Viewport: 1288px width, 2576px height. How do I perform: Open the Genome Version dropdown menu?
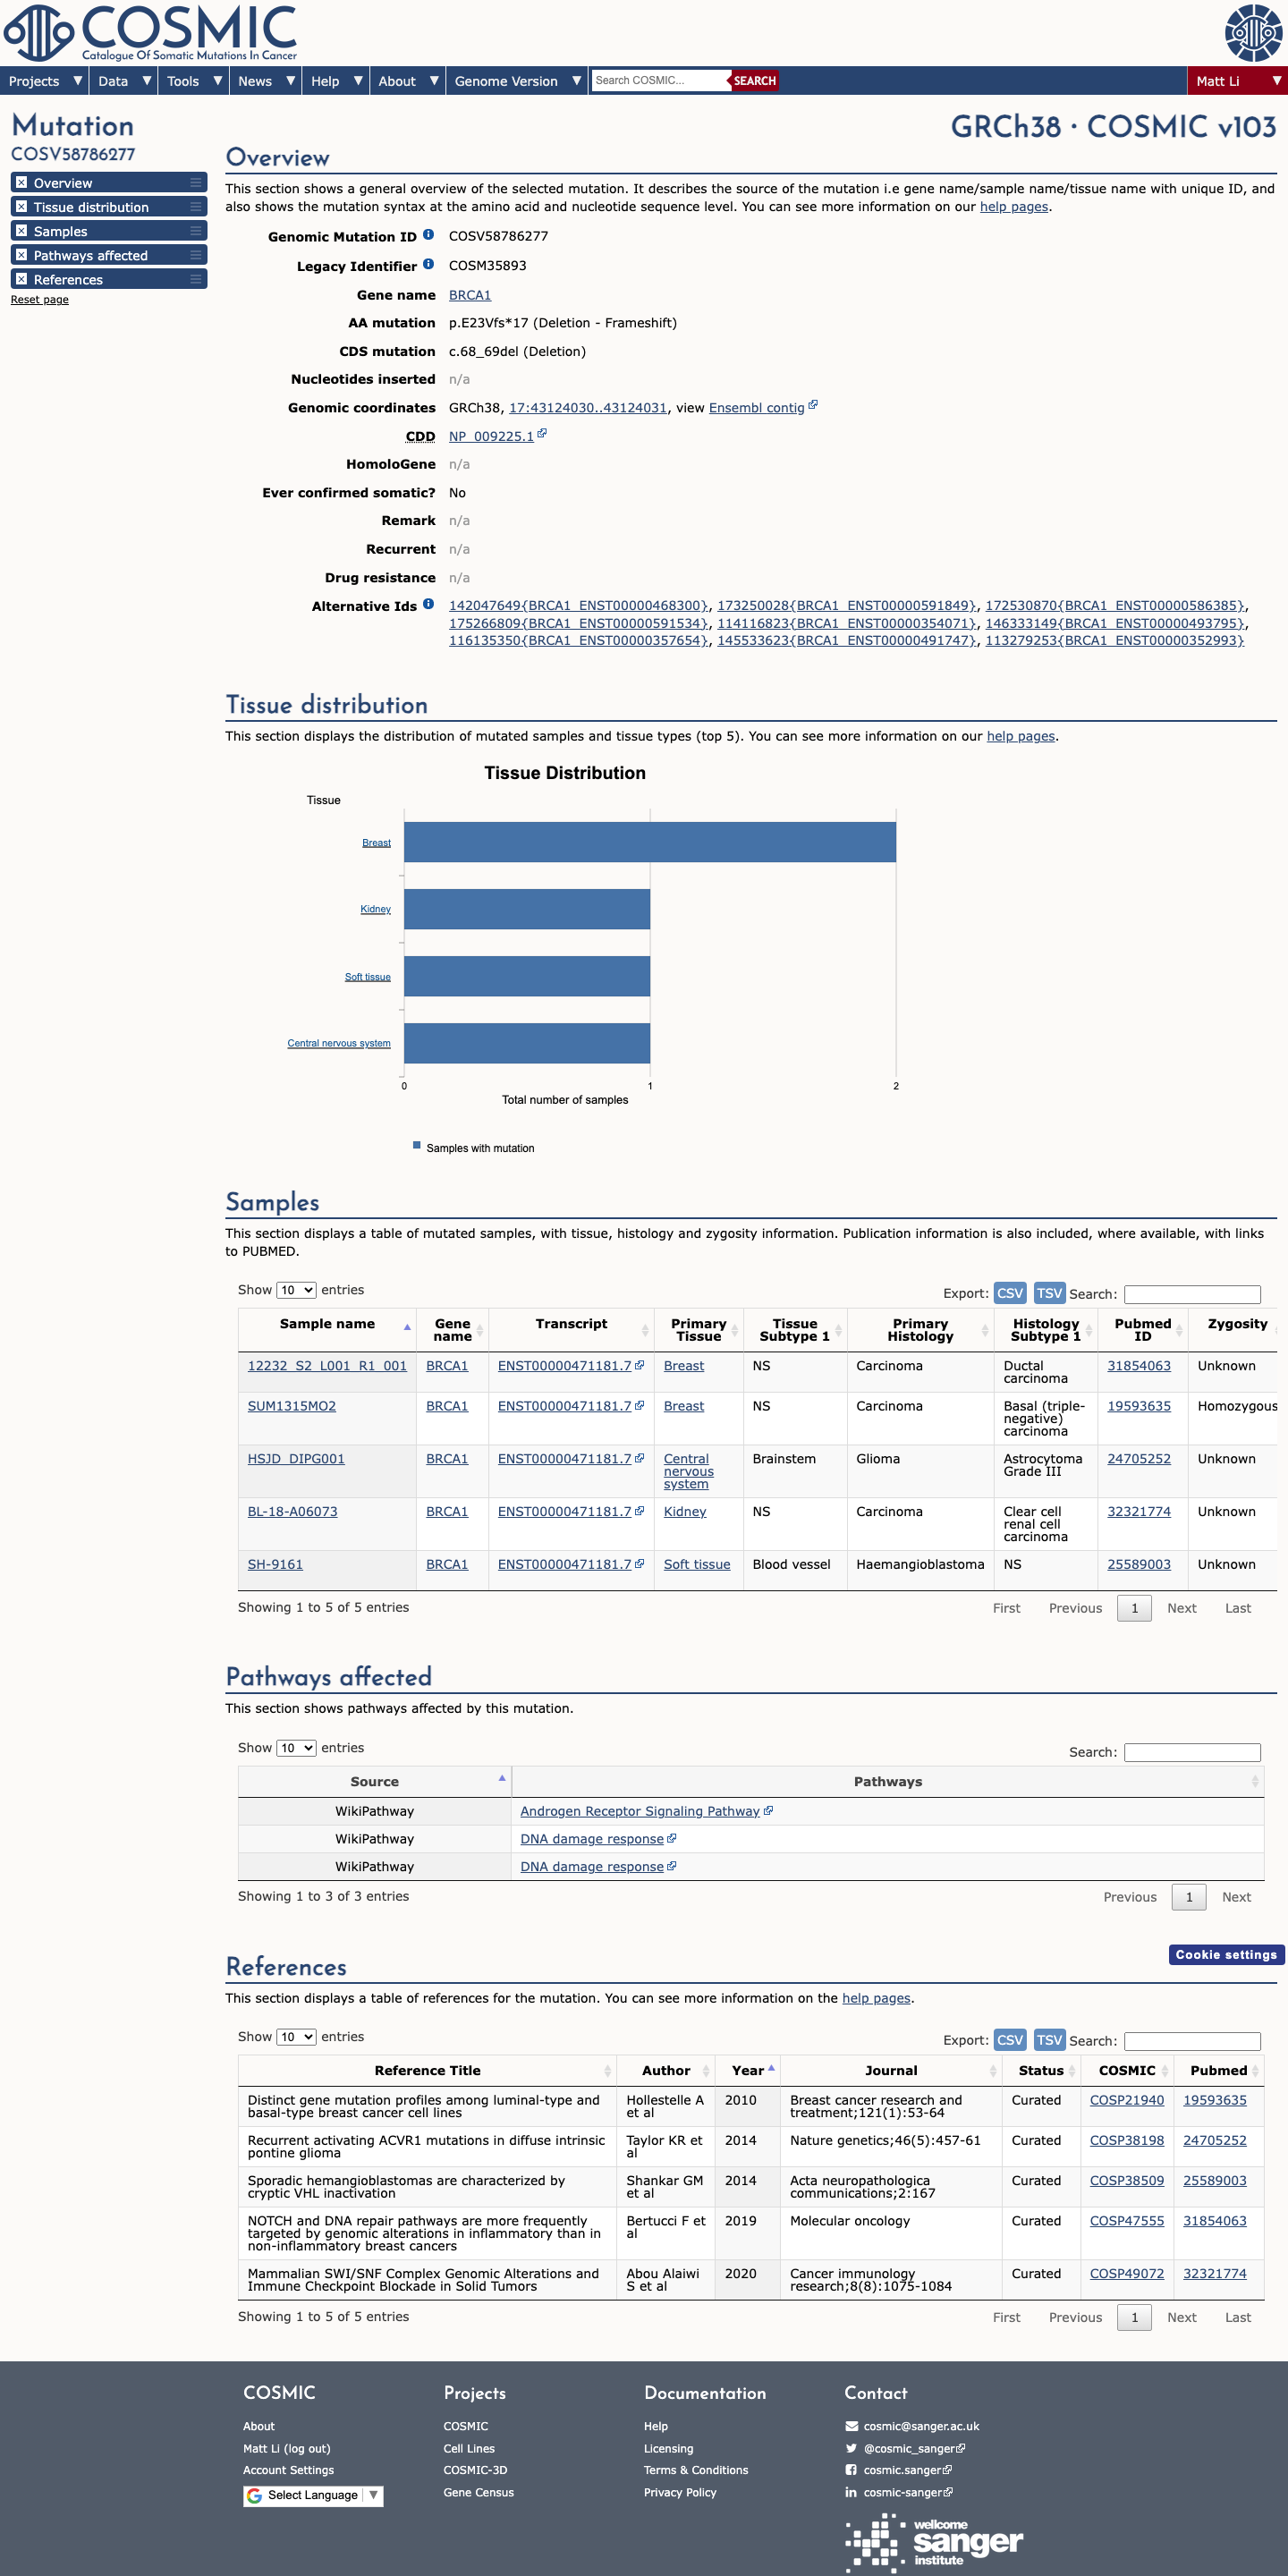coord(516,81)
